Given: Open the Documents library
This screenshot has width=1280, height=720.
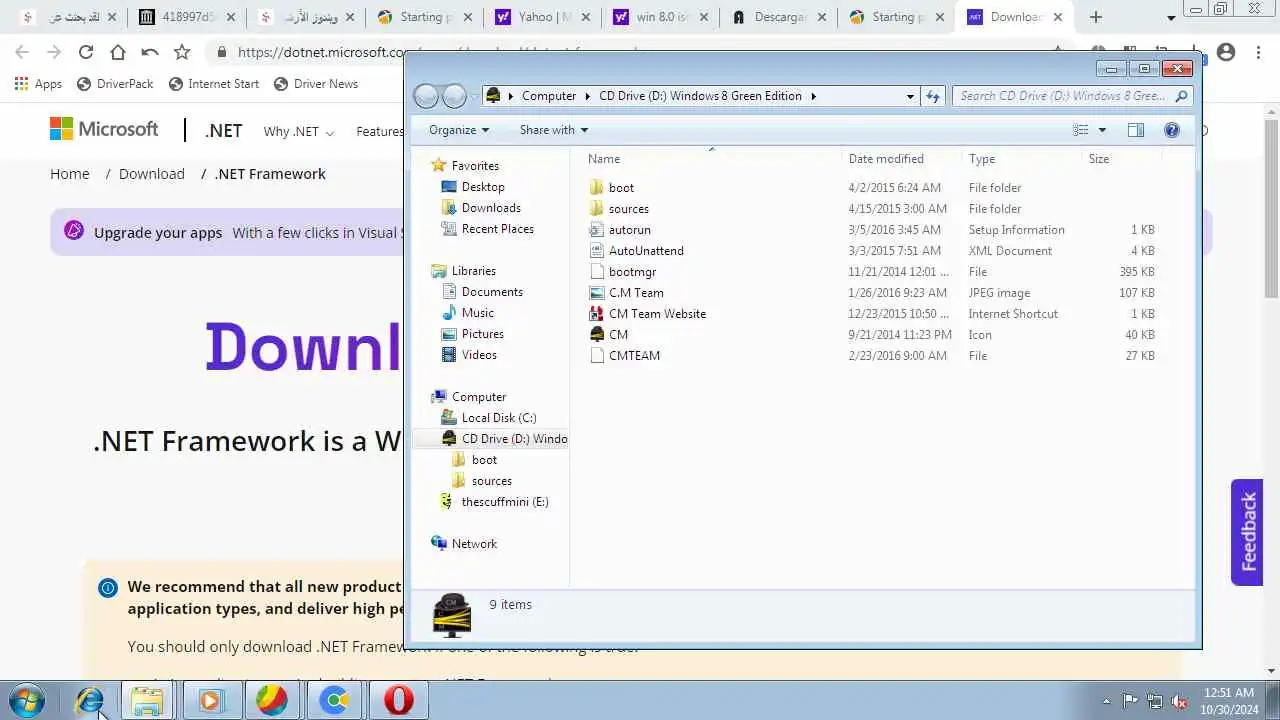Looking at the screenshot, I should pos(492,292).
